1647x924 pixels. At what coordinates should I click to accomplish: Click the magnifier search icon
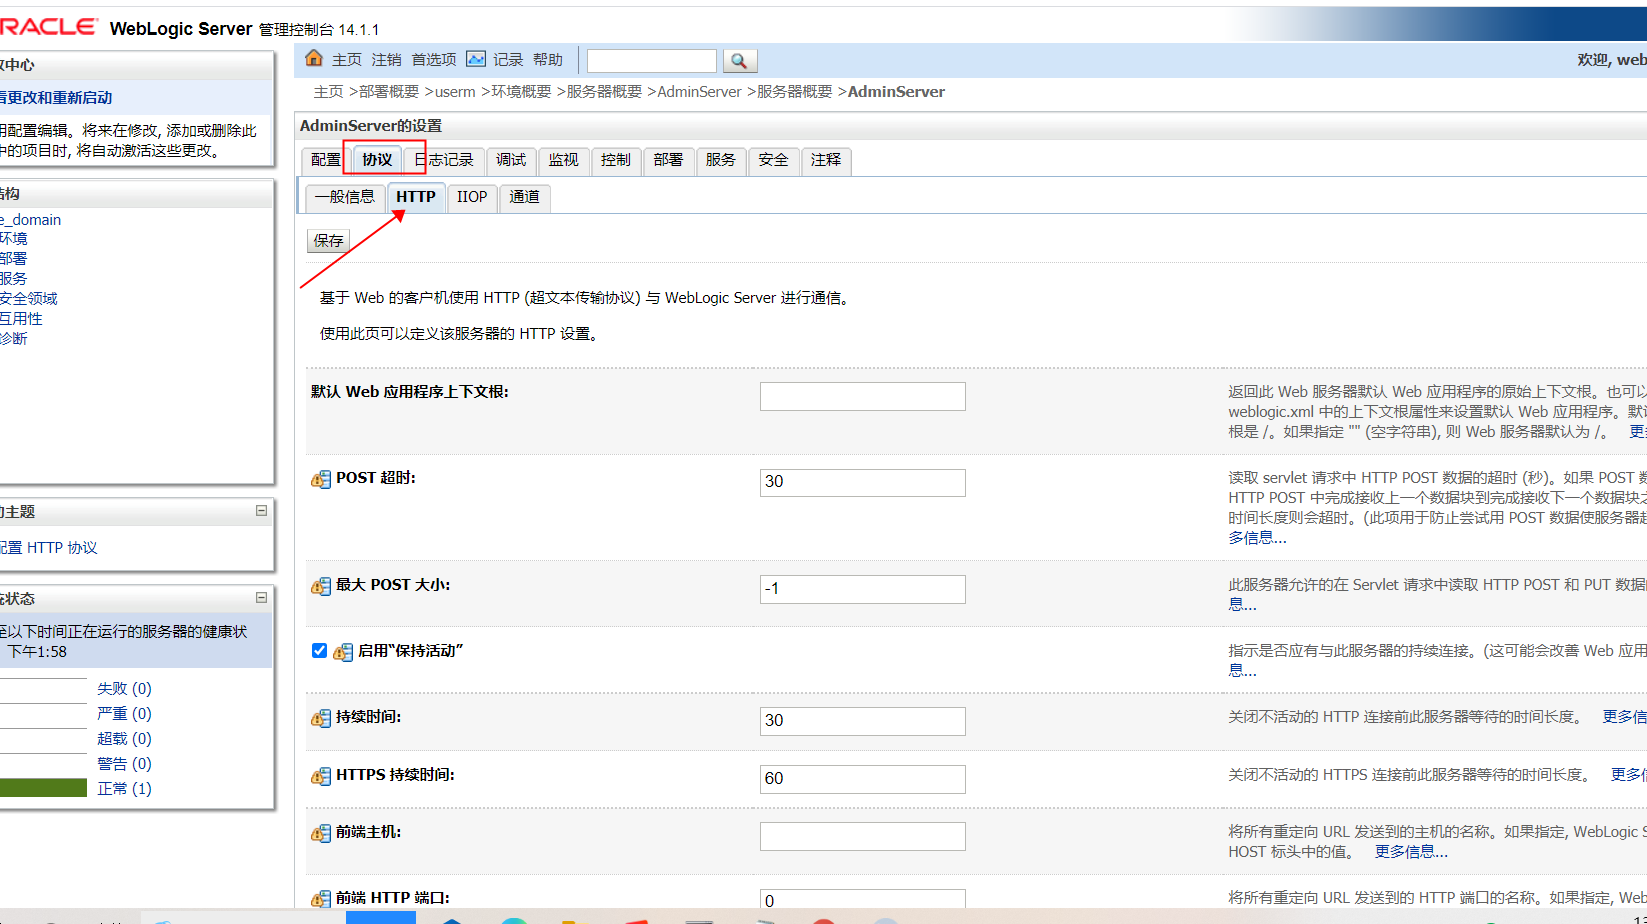[740, 60]
